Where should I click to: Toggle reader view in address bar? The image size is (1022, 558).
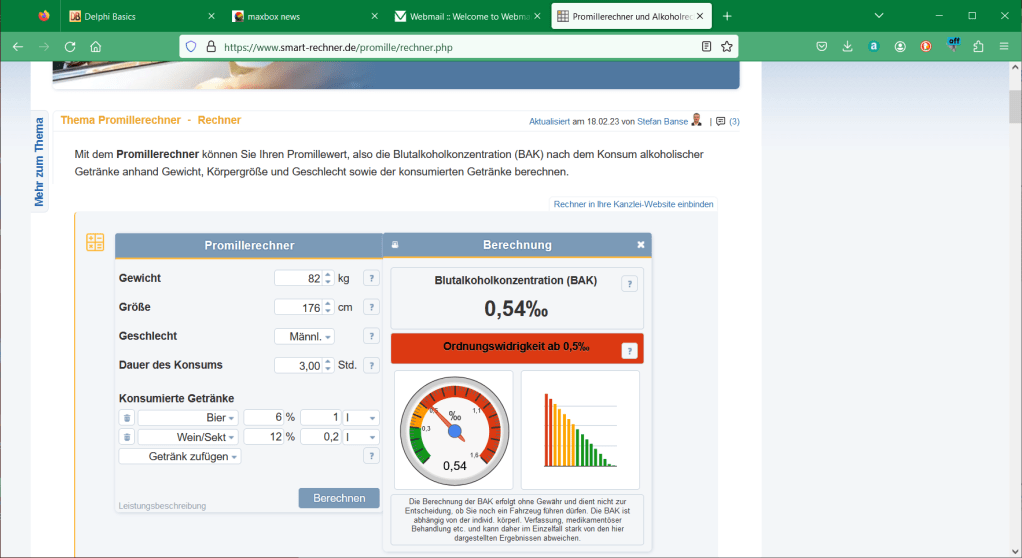[707, 47]
